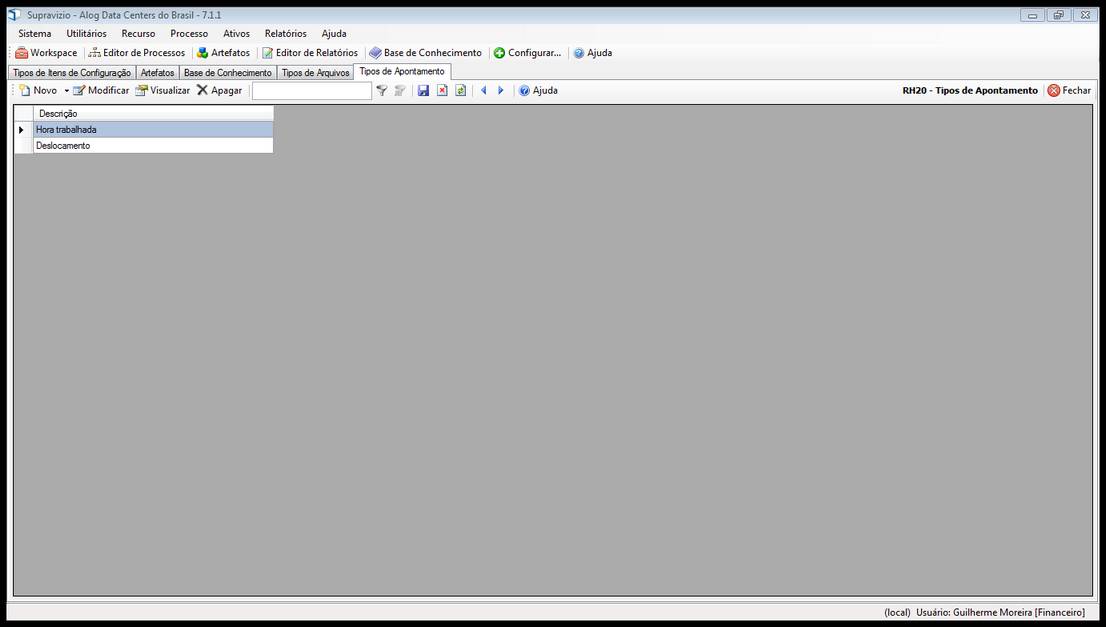Click the RH20 - Tipos de Apontamento title
The height and width of the screenshot is (627, 1106).
[x=970, y=90]
